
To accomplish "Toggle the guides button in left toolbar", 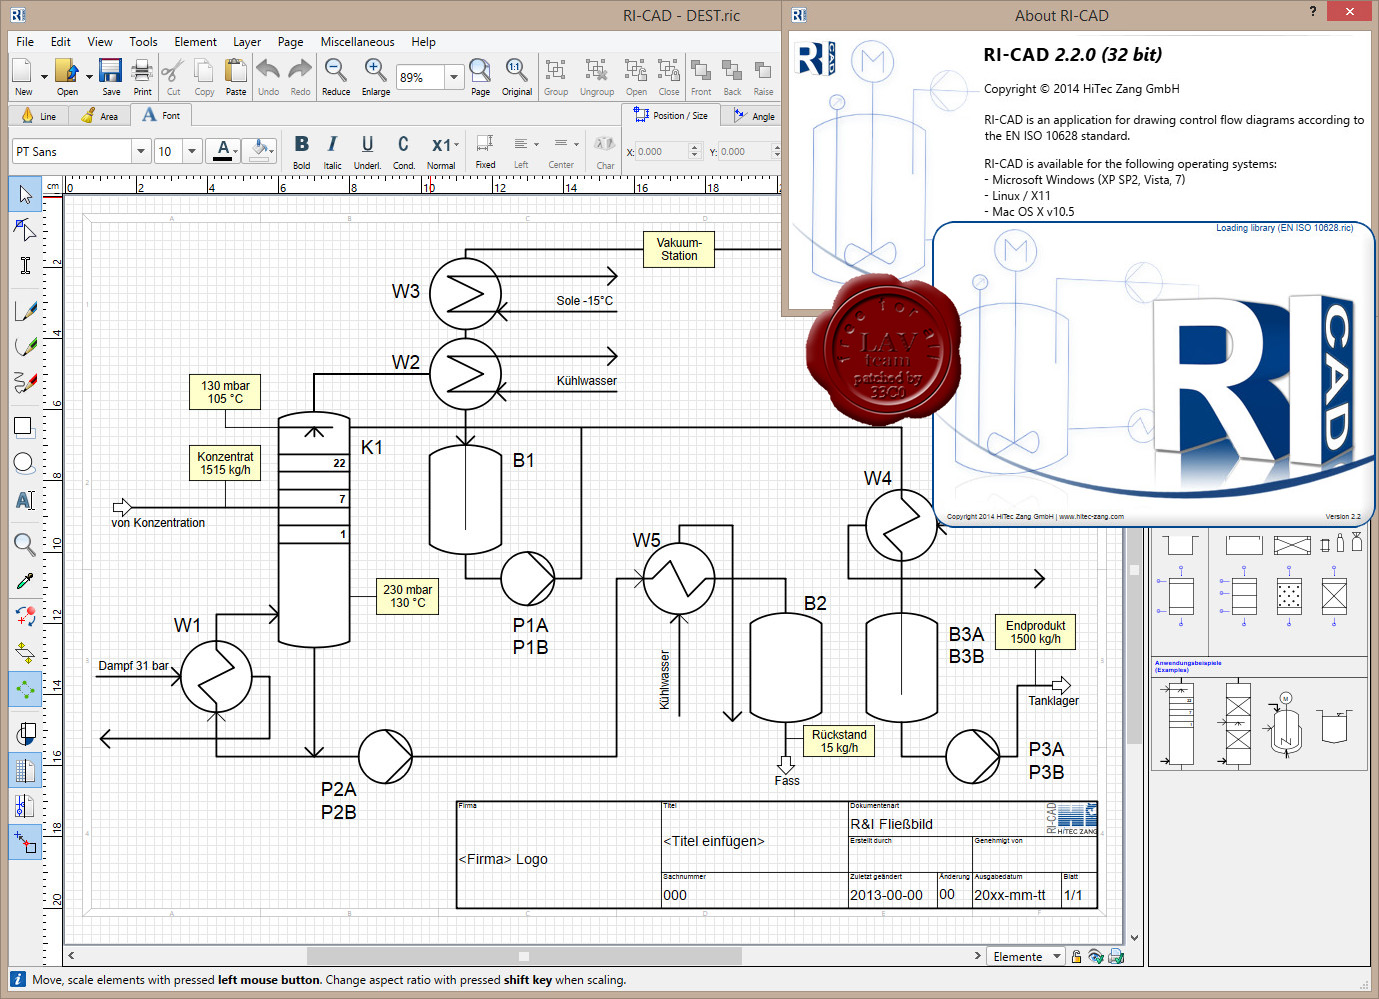I will click(25, 805).
